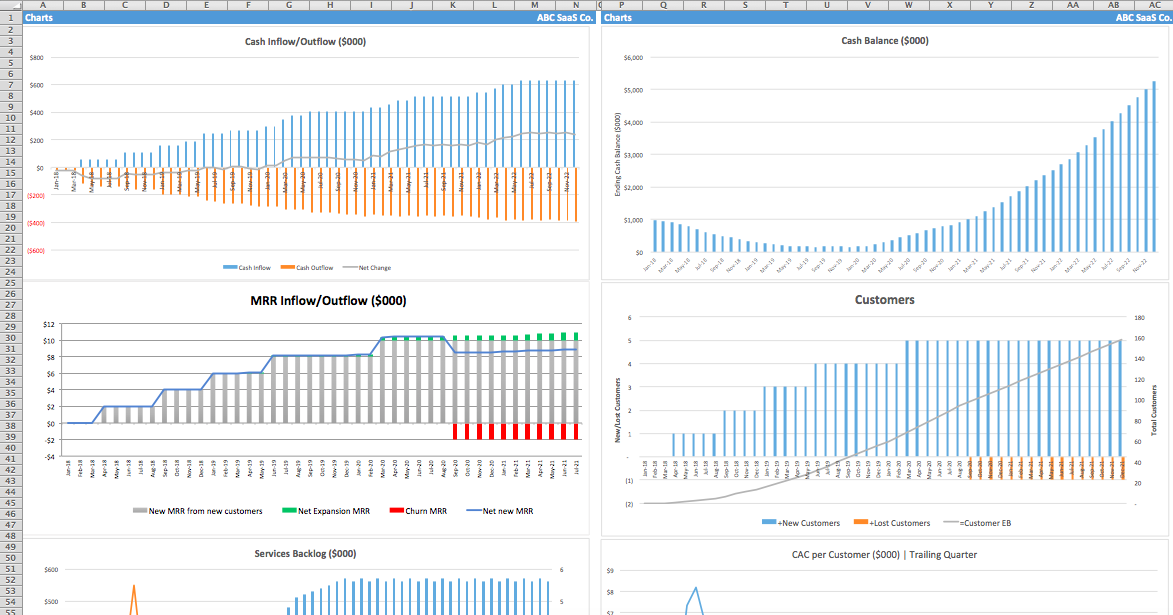Select the Customers chart title
Screen dimensions: 1173x615
pyautogui.click(x=884, y=299)
